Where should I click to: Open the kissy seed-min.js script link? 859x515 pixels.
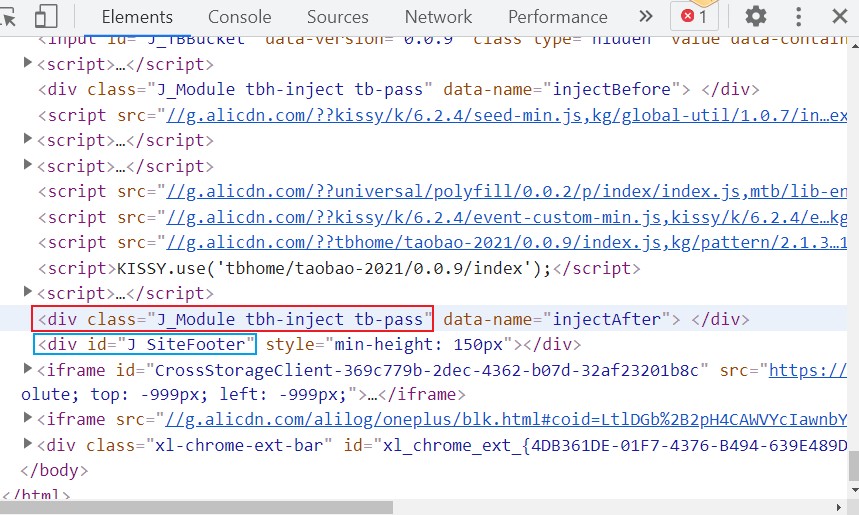pyautogui.click(x=507, y=116)
